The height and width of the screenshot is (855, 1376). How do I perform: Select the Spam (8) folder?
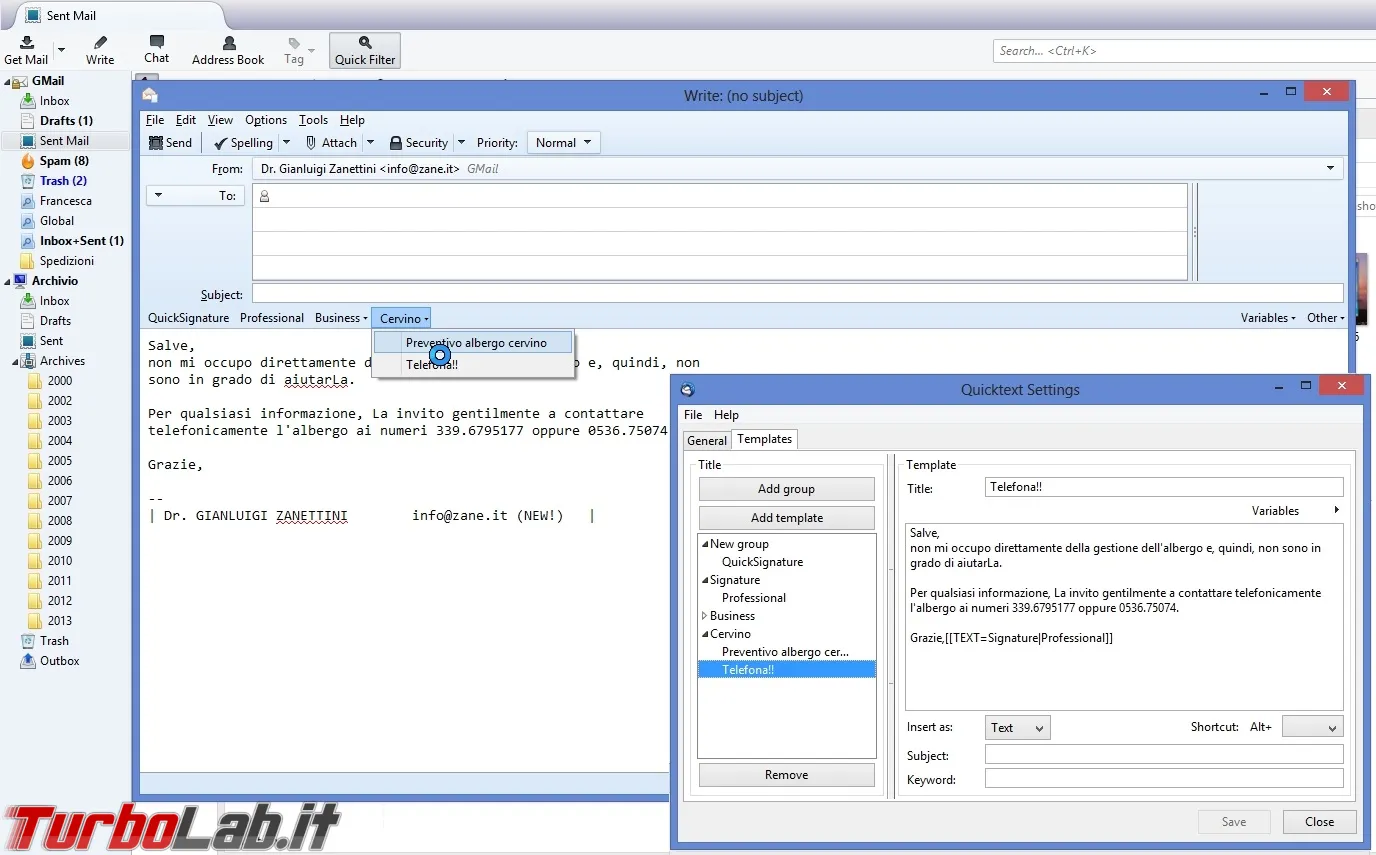tap(64, 161)
